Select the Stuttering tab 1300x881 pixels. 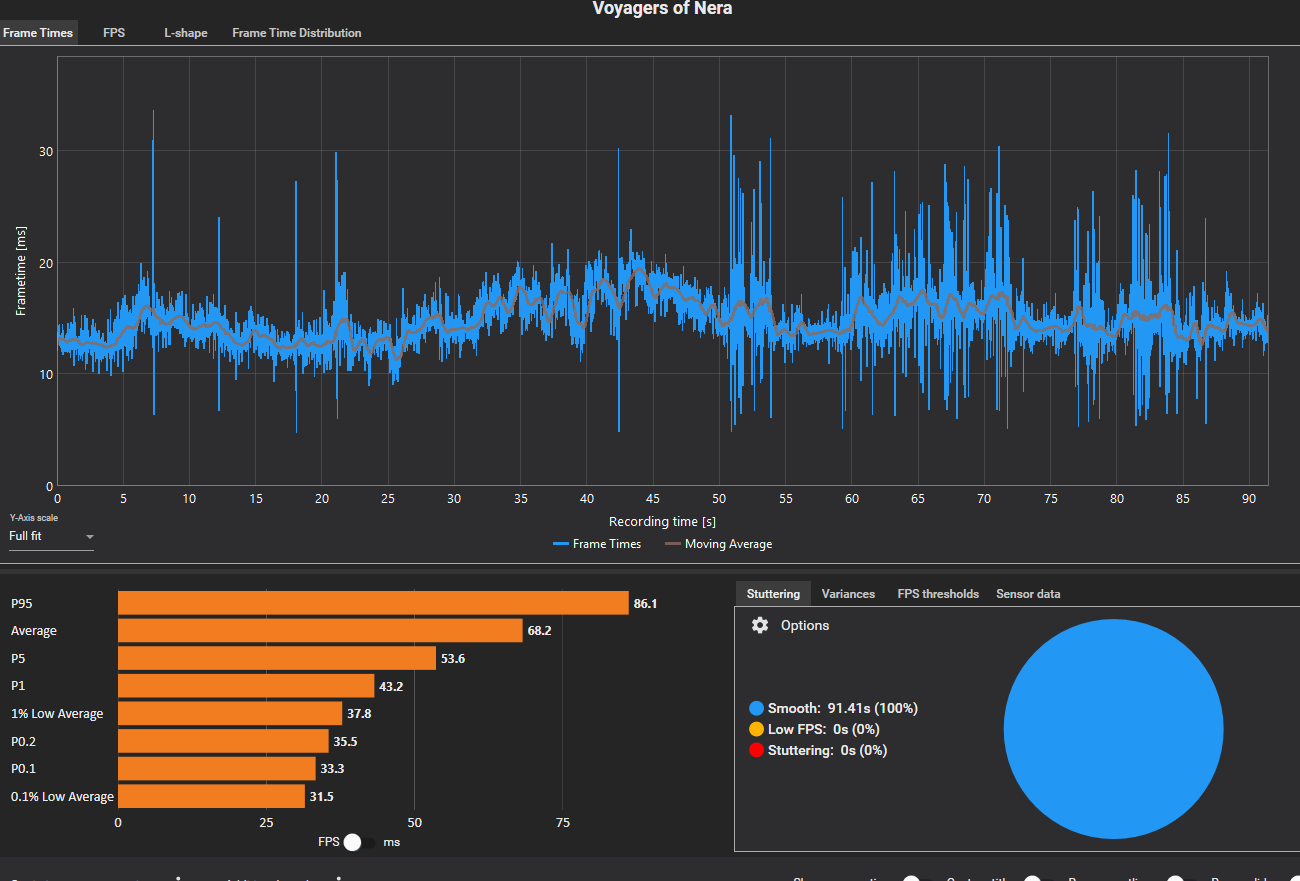pyautogui.click(x=773, y=594)
